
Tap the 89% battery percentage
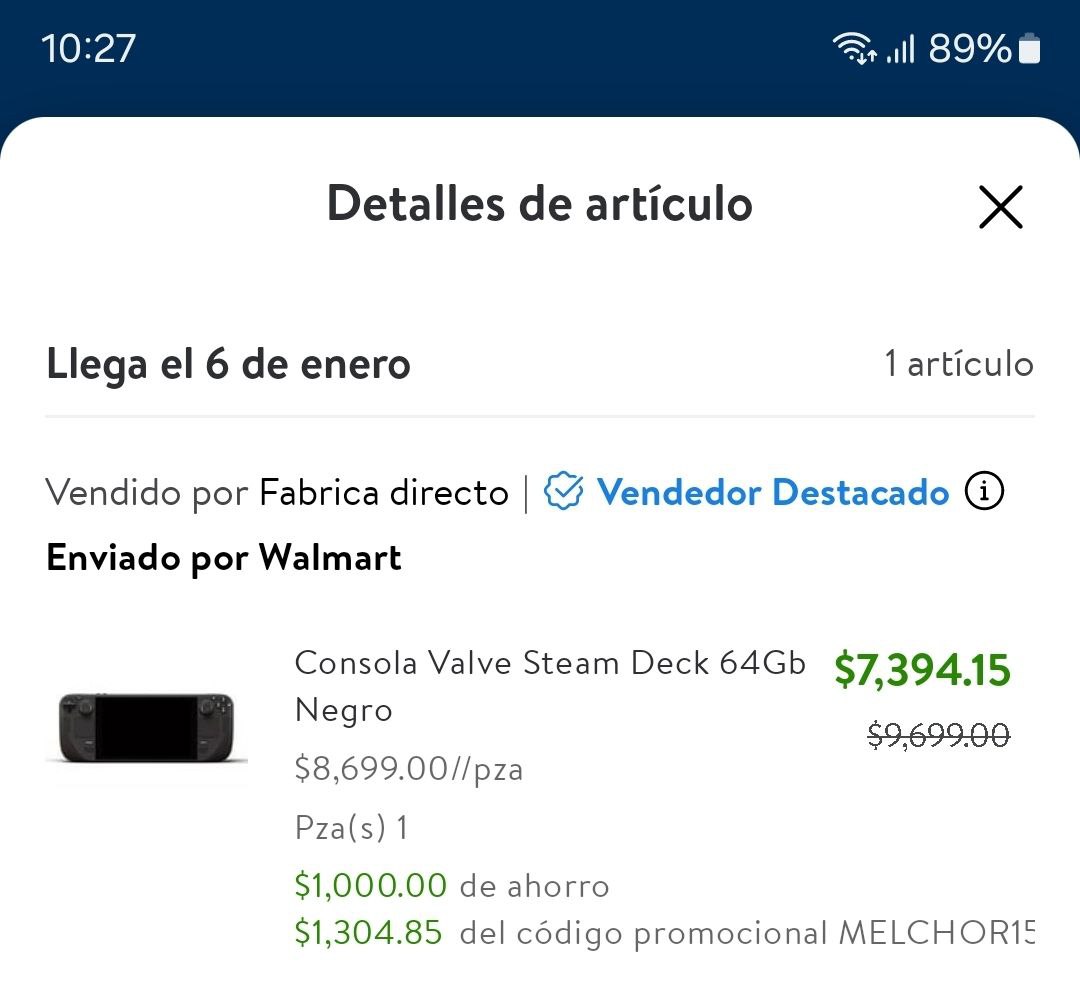coord(970,49)
